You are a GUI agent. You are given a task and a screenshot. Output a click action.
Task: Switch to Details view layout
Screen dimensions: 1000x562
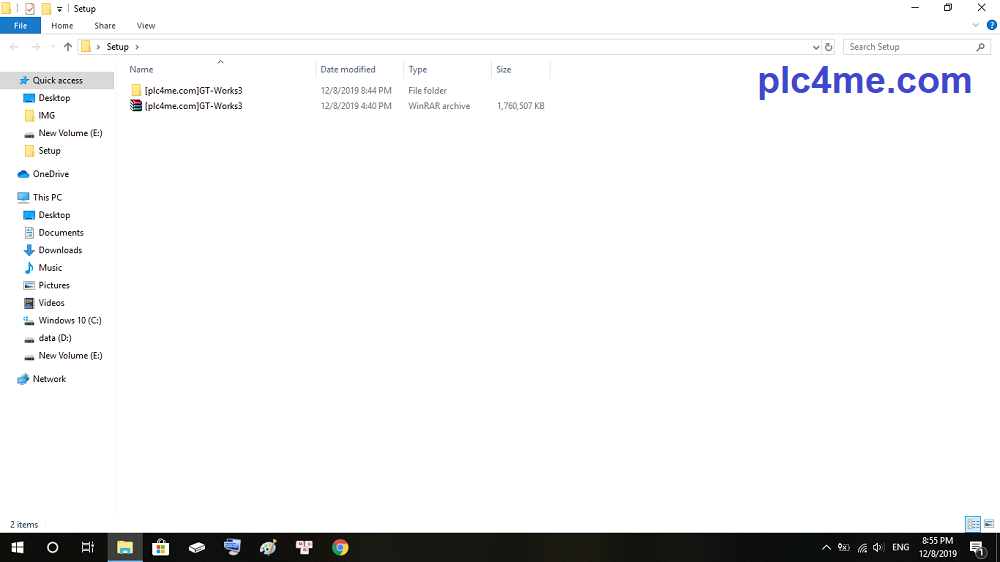click(x=973, y=524)
